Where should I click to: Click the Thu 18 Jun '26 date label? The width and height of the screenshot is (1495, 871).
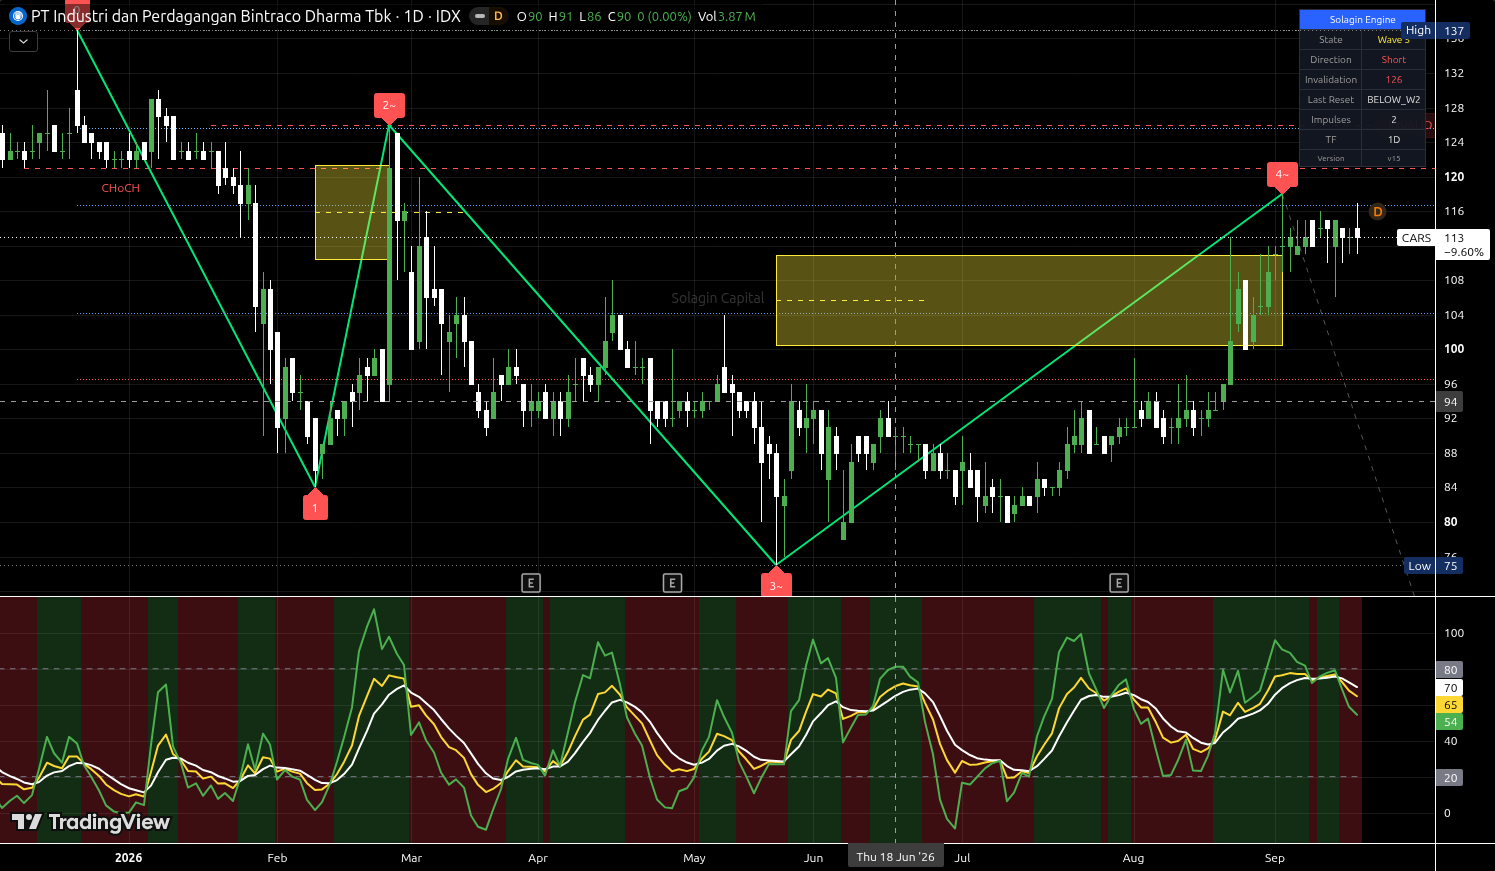tap(895, 857)
